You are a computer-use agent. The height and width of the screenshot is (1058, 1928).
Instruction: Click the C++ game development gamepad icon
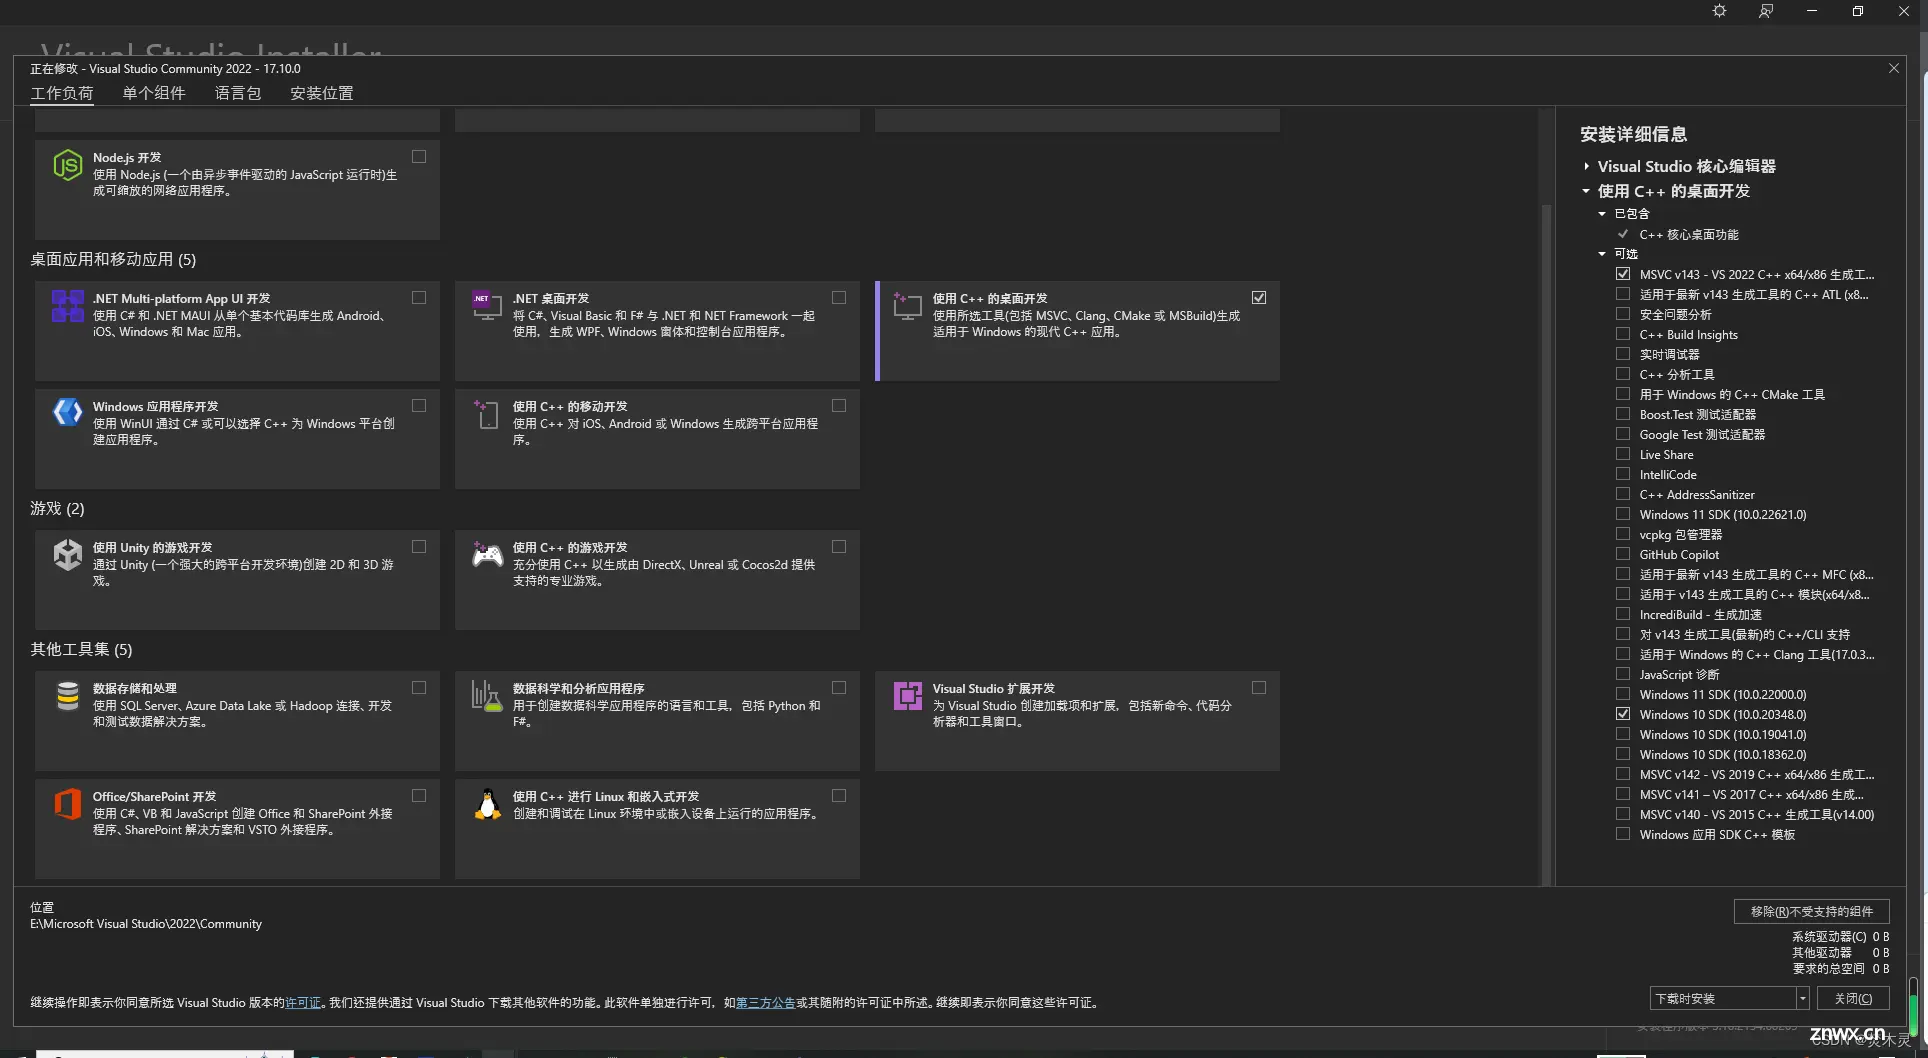[x=487, y=554]
